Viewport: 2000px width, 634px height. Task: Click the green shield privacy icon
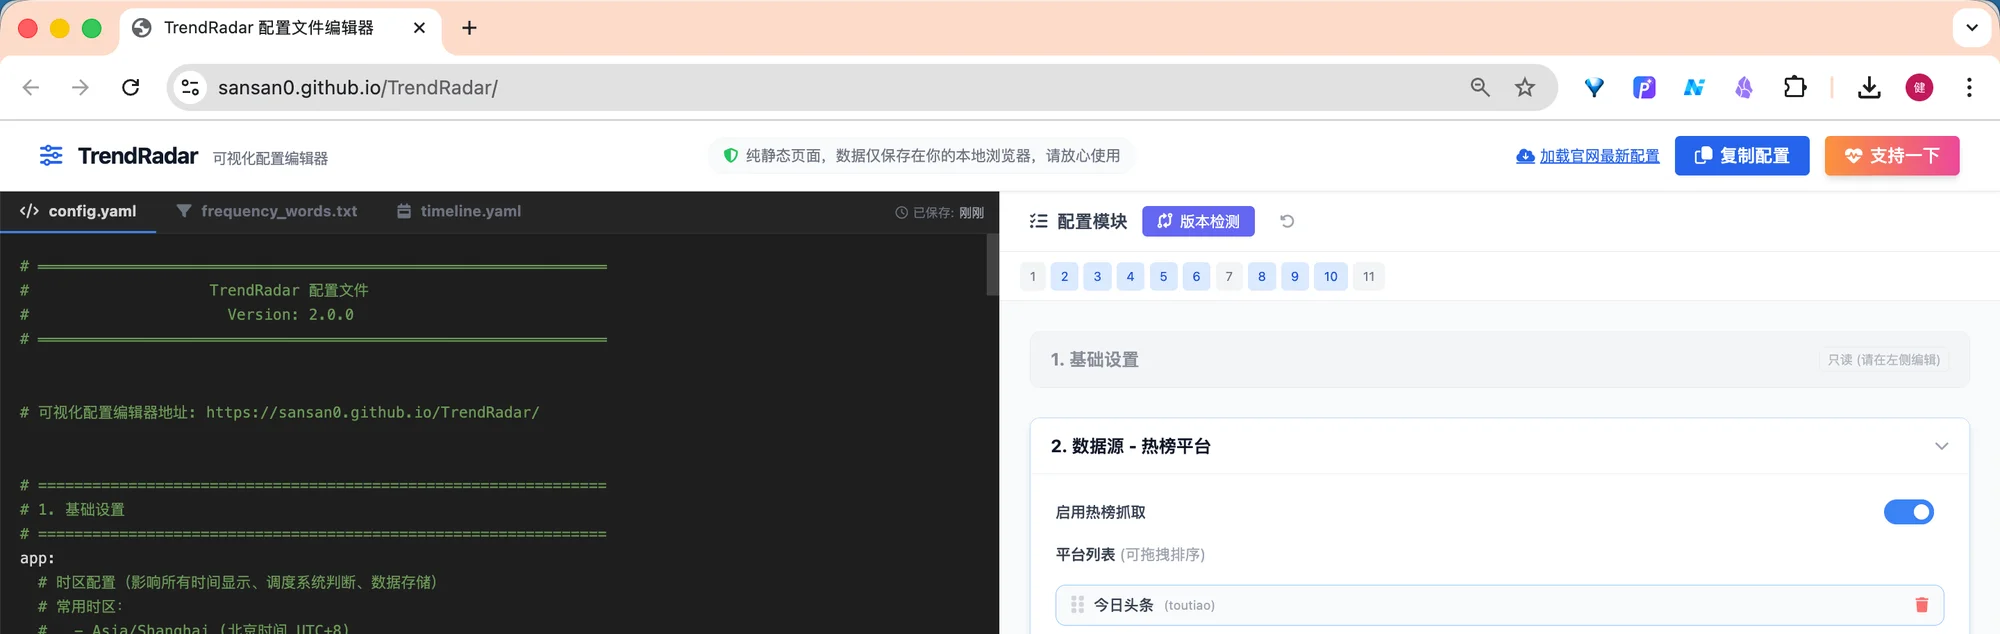[x=731, y=155]
